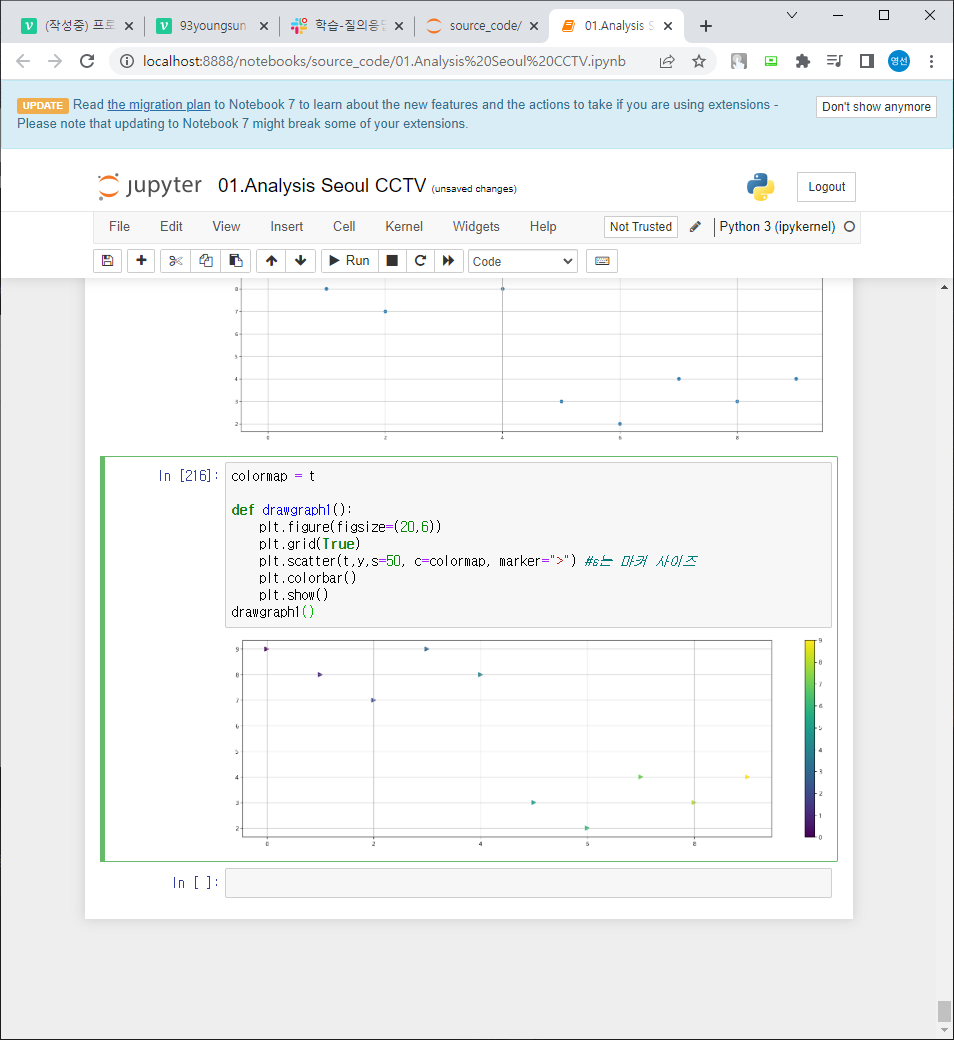Open the Extensions puzzle icon
This screenshot has width=954, height=1040.
pyautogui.click(x=803, y=62)
